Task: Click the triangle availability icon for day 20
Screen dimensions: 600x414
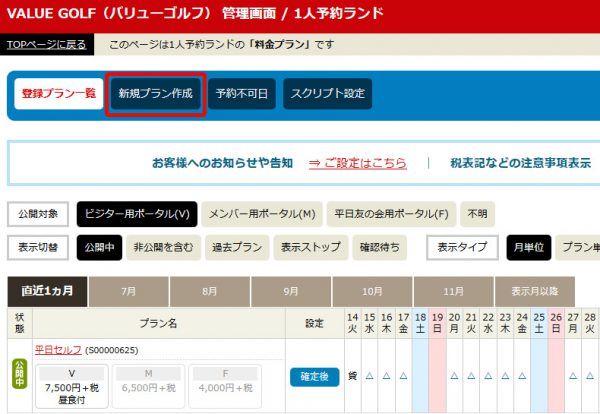Action: point(454,376)
